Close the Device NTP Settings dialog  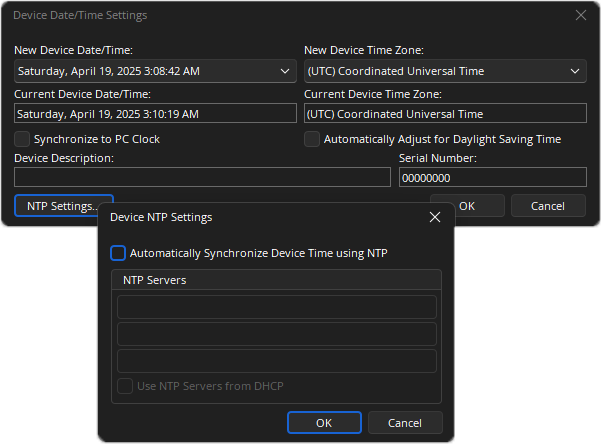(435, 216)
